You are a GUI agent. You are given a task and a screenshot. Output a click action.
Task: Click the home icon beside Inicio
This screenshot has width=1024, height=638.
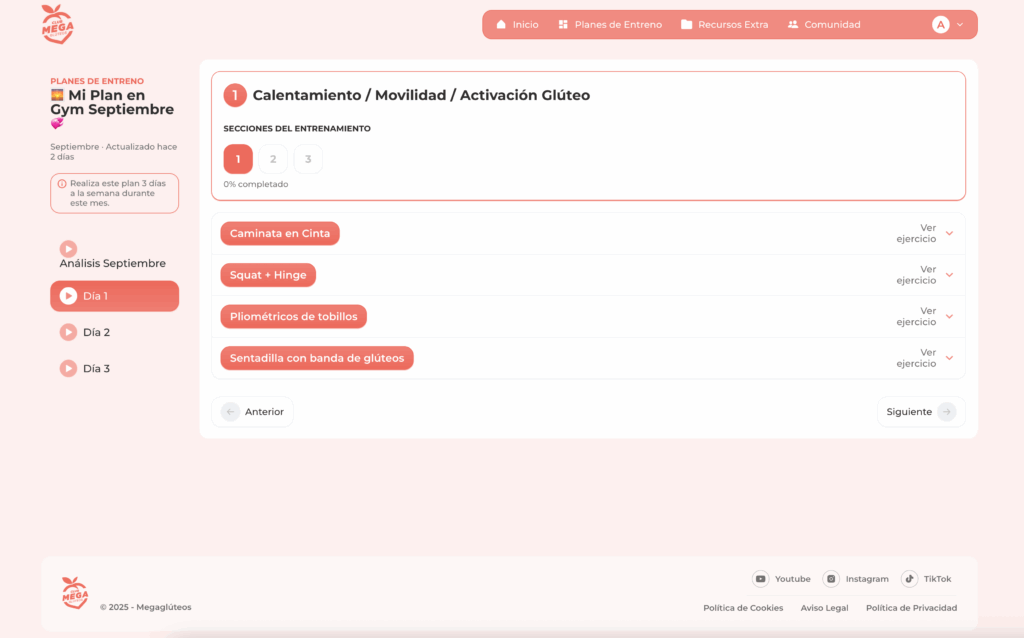[x=501, y=25]
